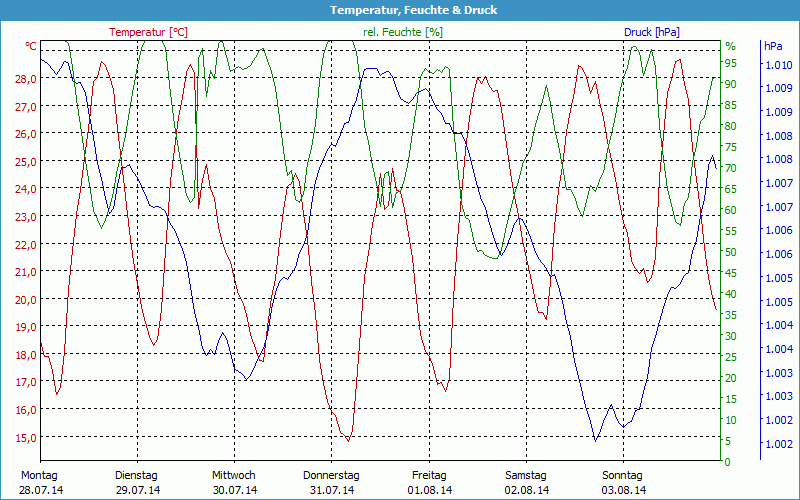Image resolution: width=800 pixels, height=500 pixels.
Task: Select the blue 'Druck [hPa]' legend label
Action: [652, 32]
